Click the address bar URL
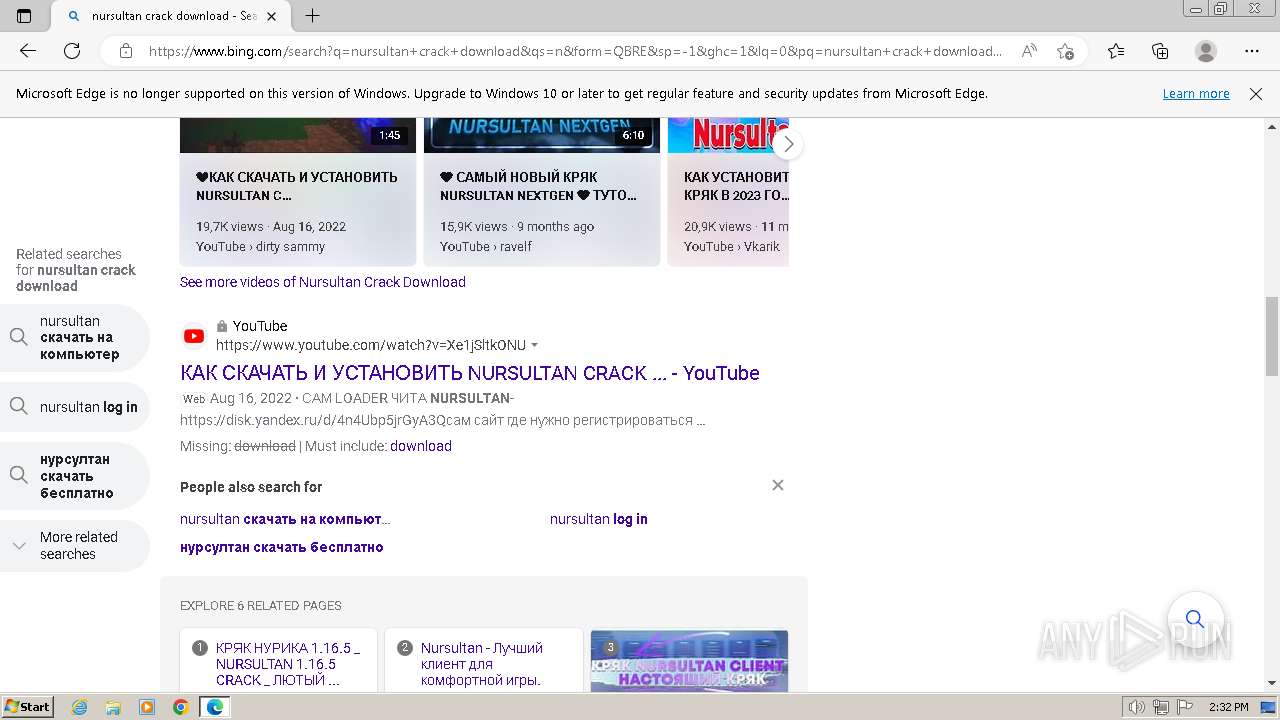Viewport: 1280px width, 720px height. pos(575,51)
